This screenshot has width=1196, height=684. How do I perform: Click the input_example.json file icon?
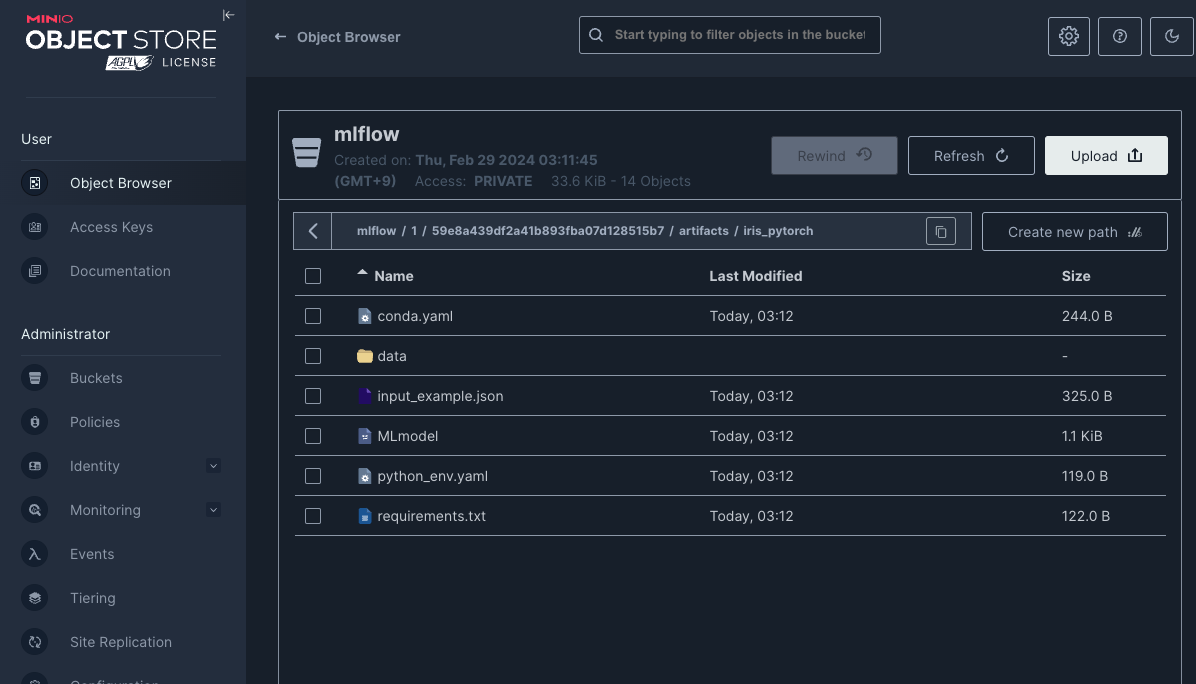coord(365,396)
